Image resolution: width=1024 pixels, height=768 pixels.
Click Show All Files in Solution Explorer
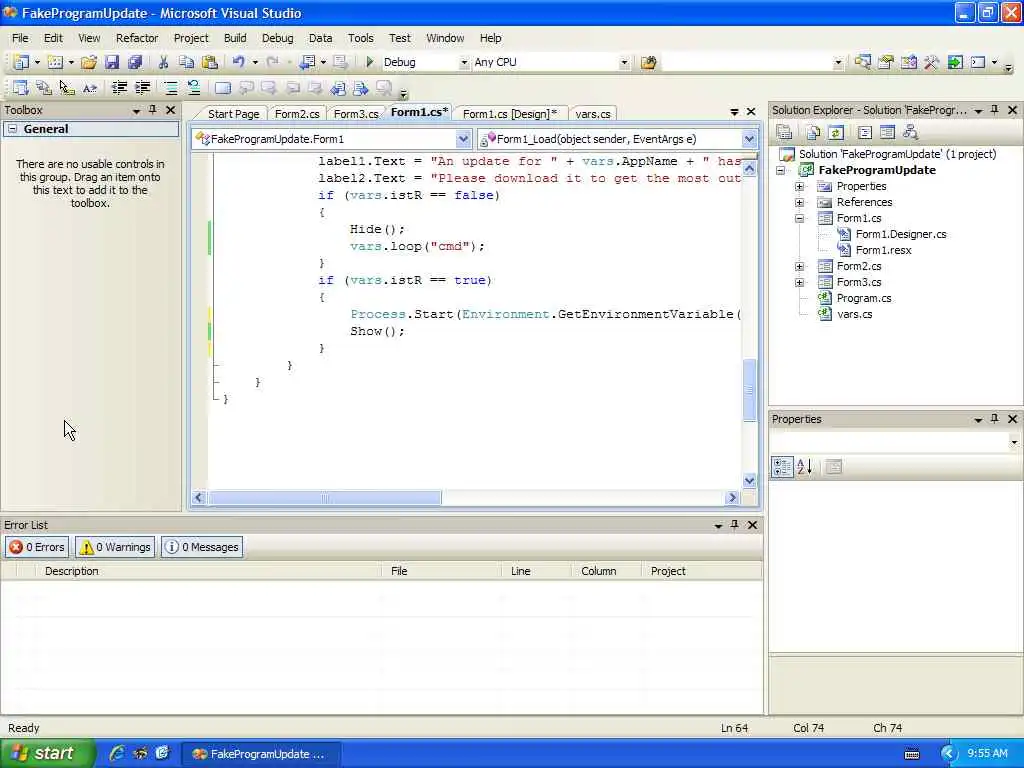click(x=813, y=133)
